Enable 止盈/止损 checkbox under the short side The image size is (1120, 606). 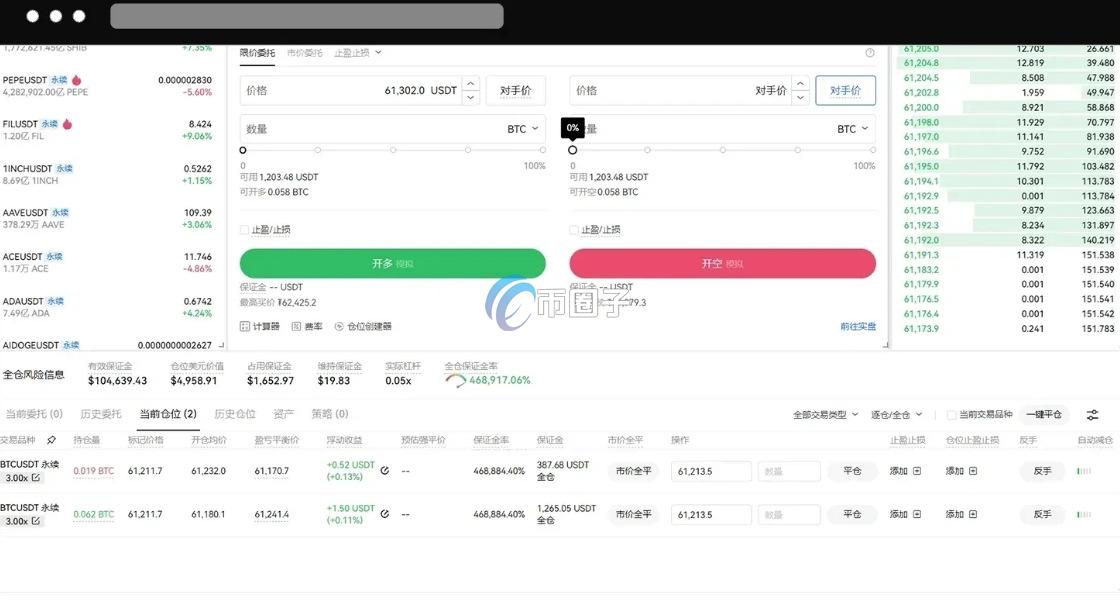click(573, 230)
